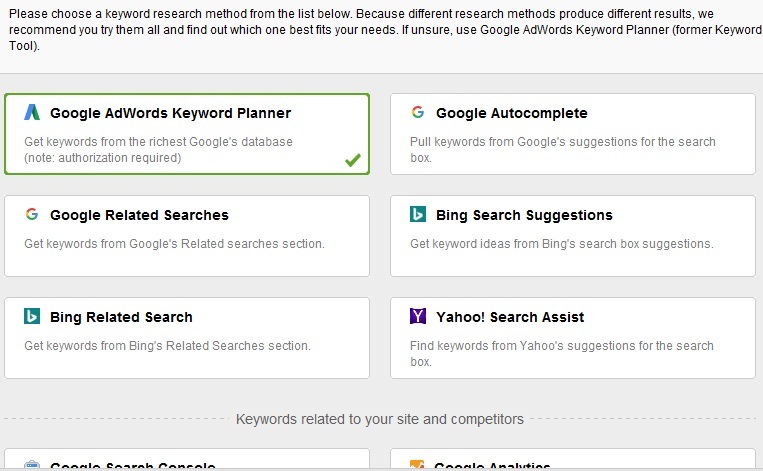Click the Bing Related Search logo icon
This screenshot has width=763, height=471.
[32, 316]
